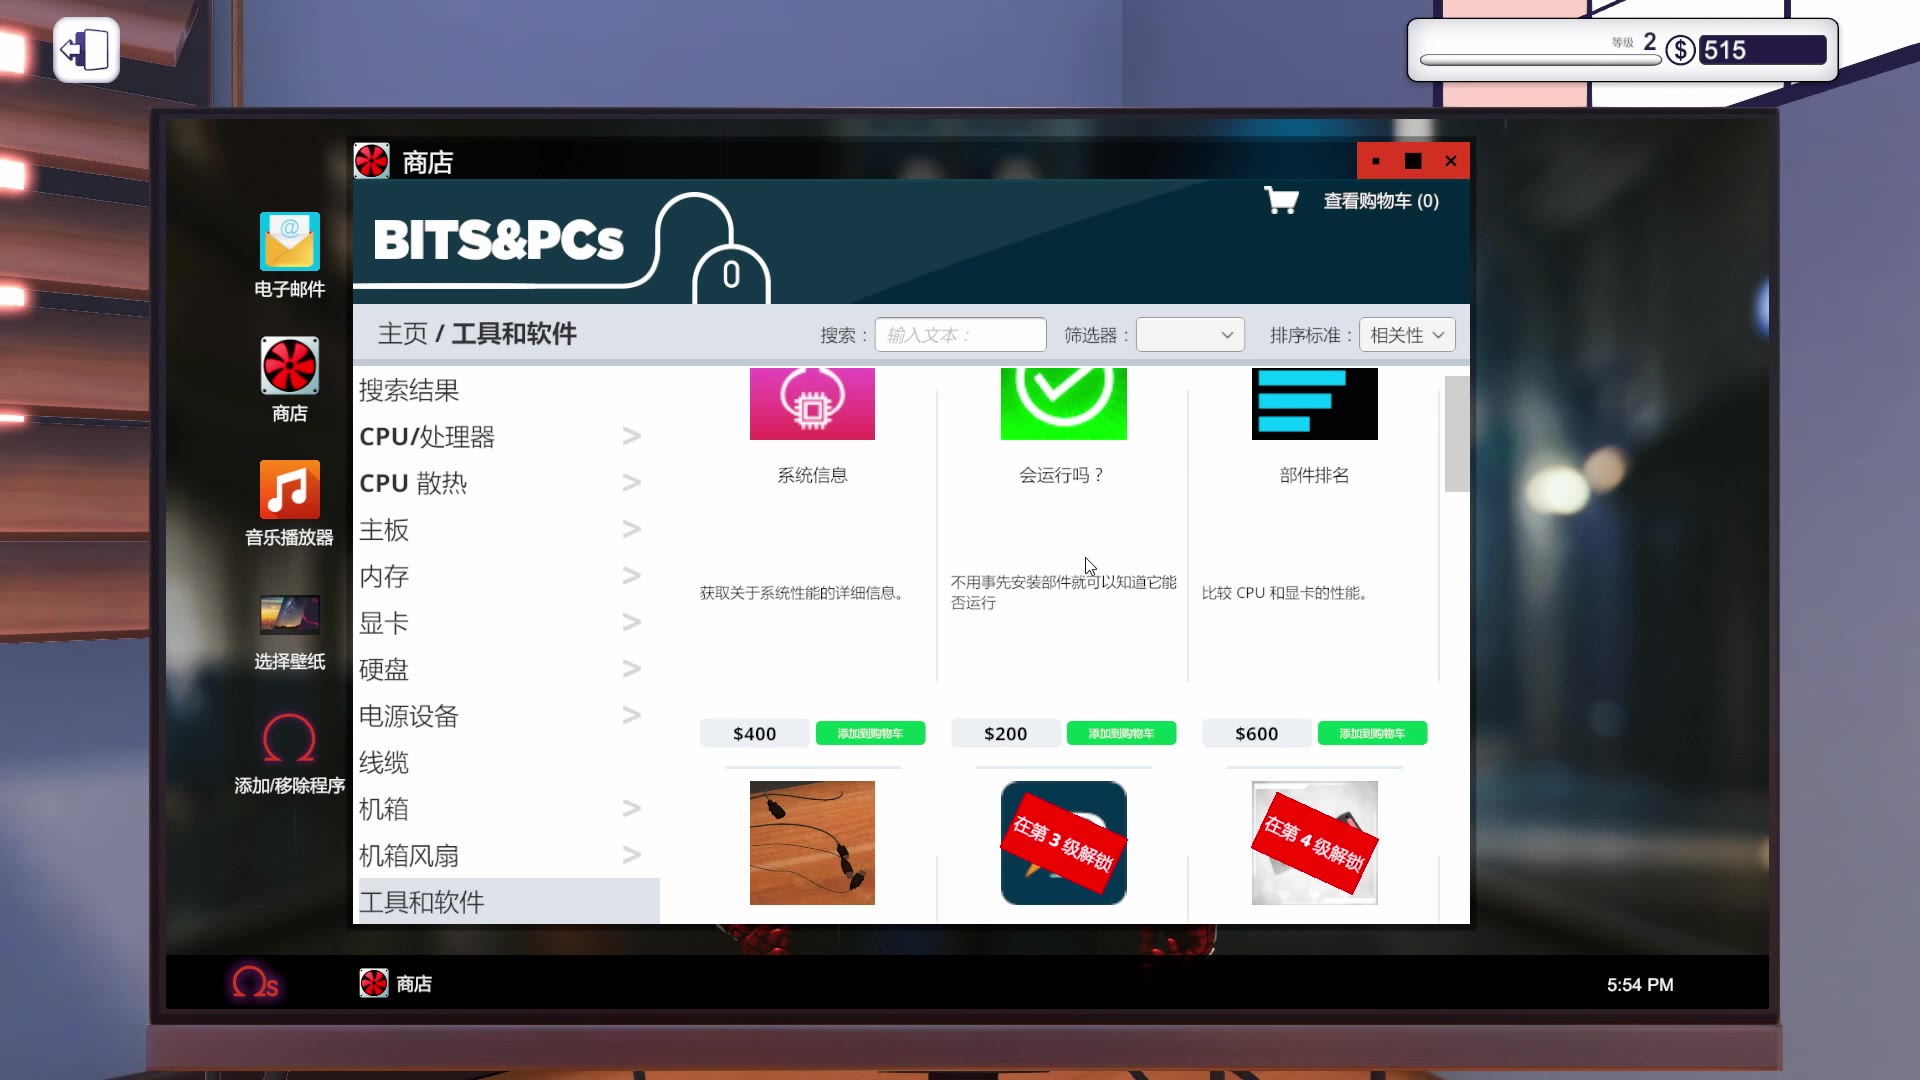Click the 部件排名 product title
Screen dimensions: 1920x1080
tap(1314, 475)
